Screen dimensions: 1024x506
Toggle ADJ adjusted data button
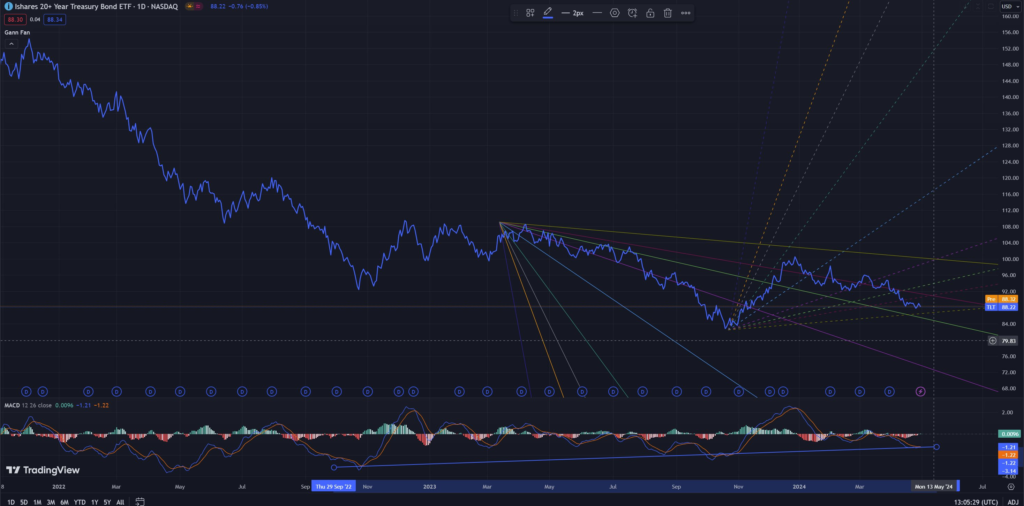(1012, 502)
